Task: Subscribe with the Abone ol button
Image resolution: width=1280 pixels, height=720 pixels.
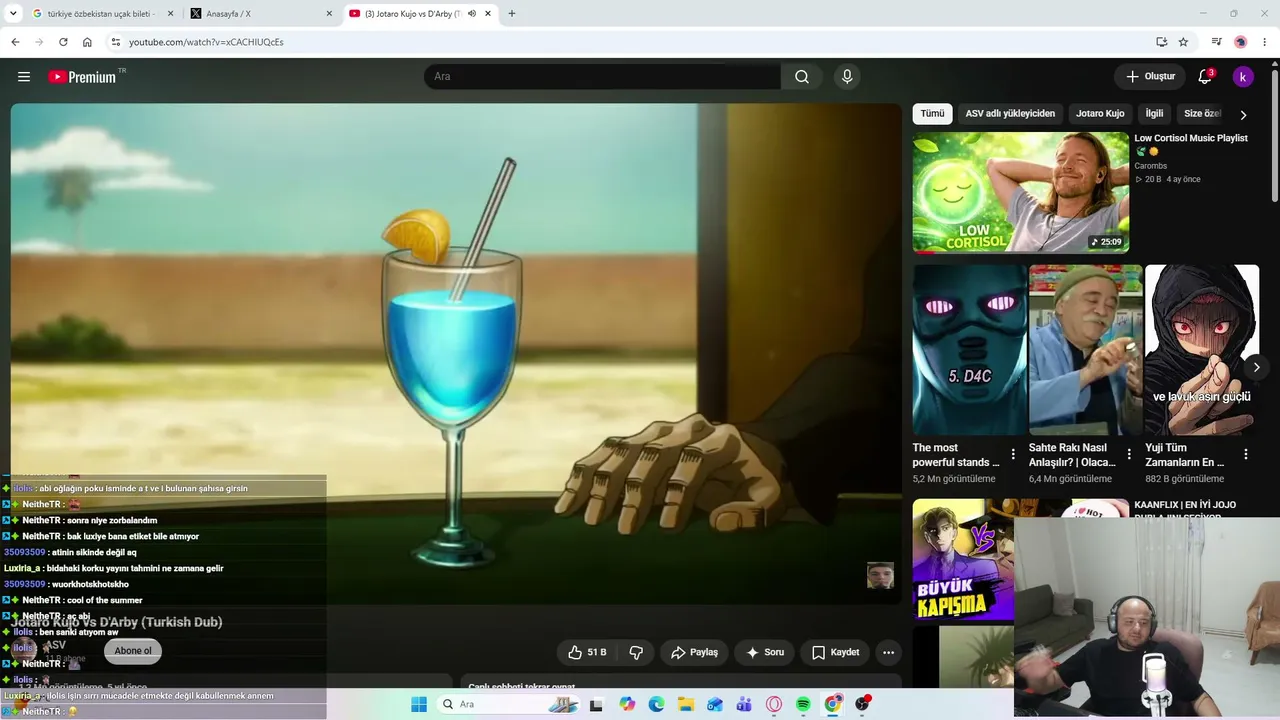Action: [x=133, y=651]
